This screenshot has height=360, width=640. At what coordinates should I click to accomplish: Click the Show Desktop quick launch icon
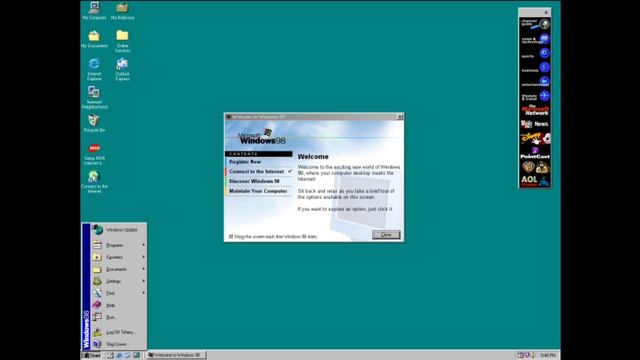point(110,355)
